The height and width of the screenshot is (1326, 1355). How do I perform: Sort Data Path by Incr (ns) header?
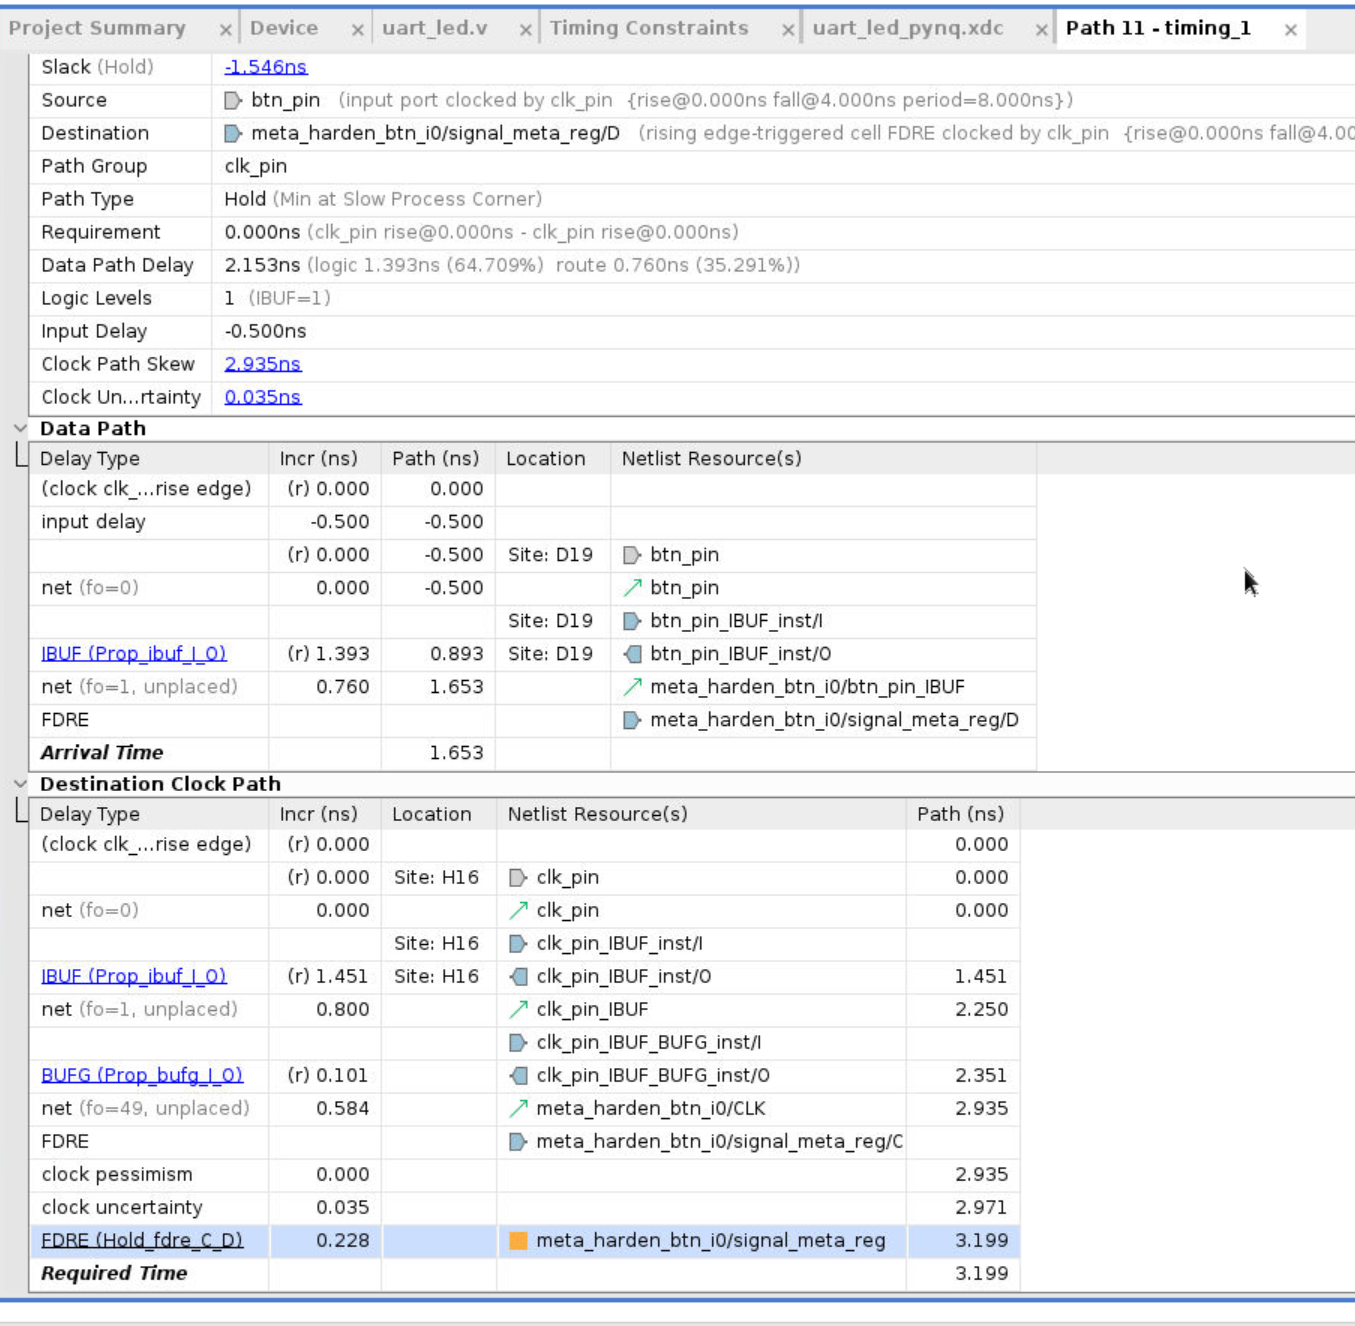325,458
